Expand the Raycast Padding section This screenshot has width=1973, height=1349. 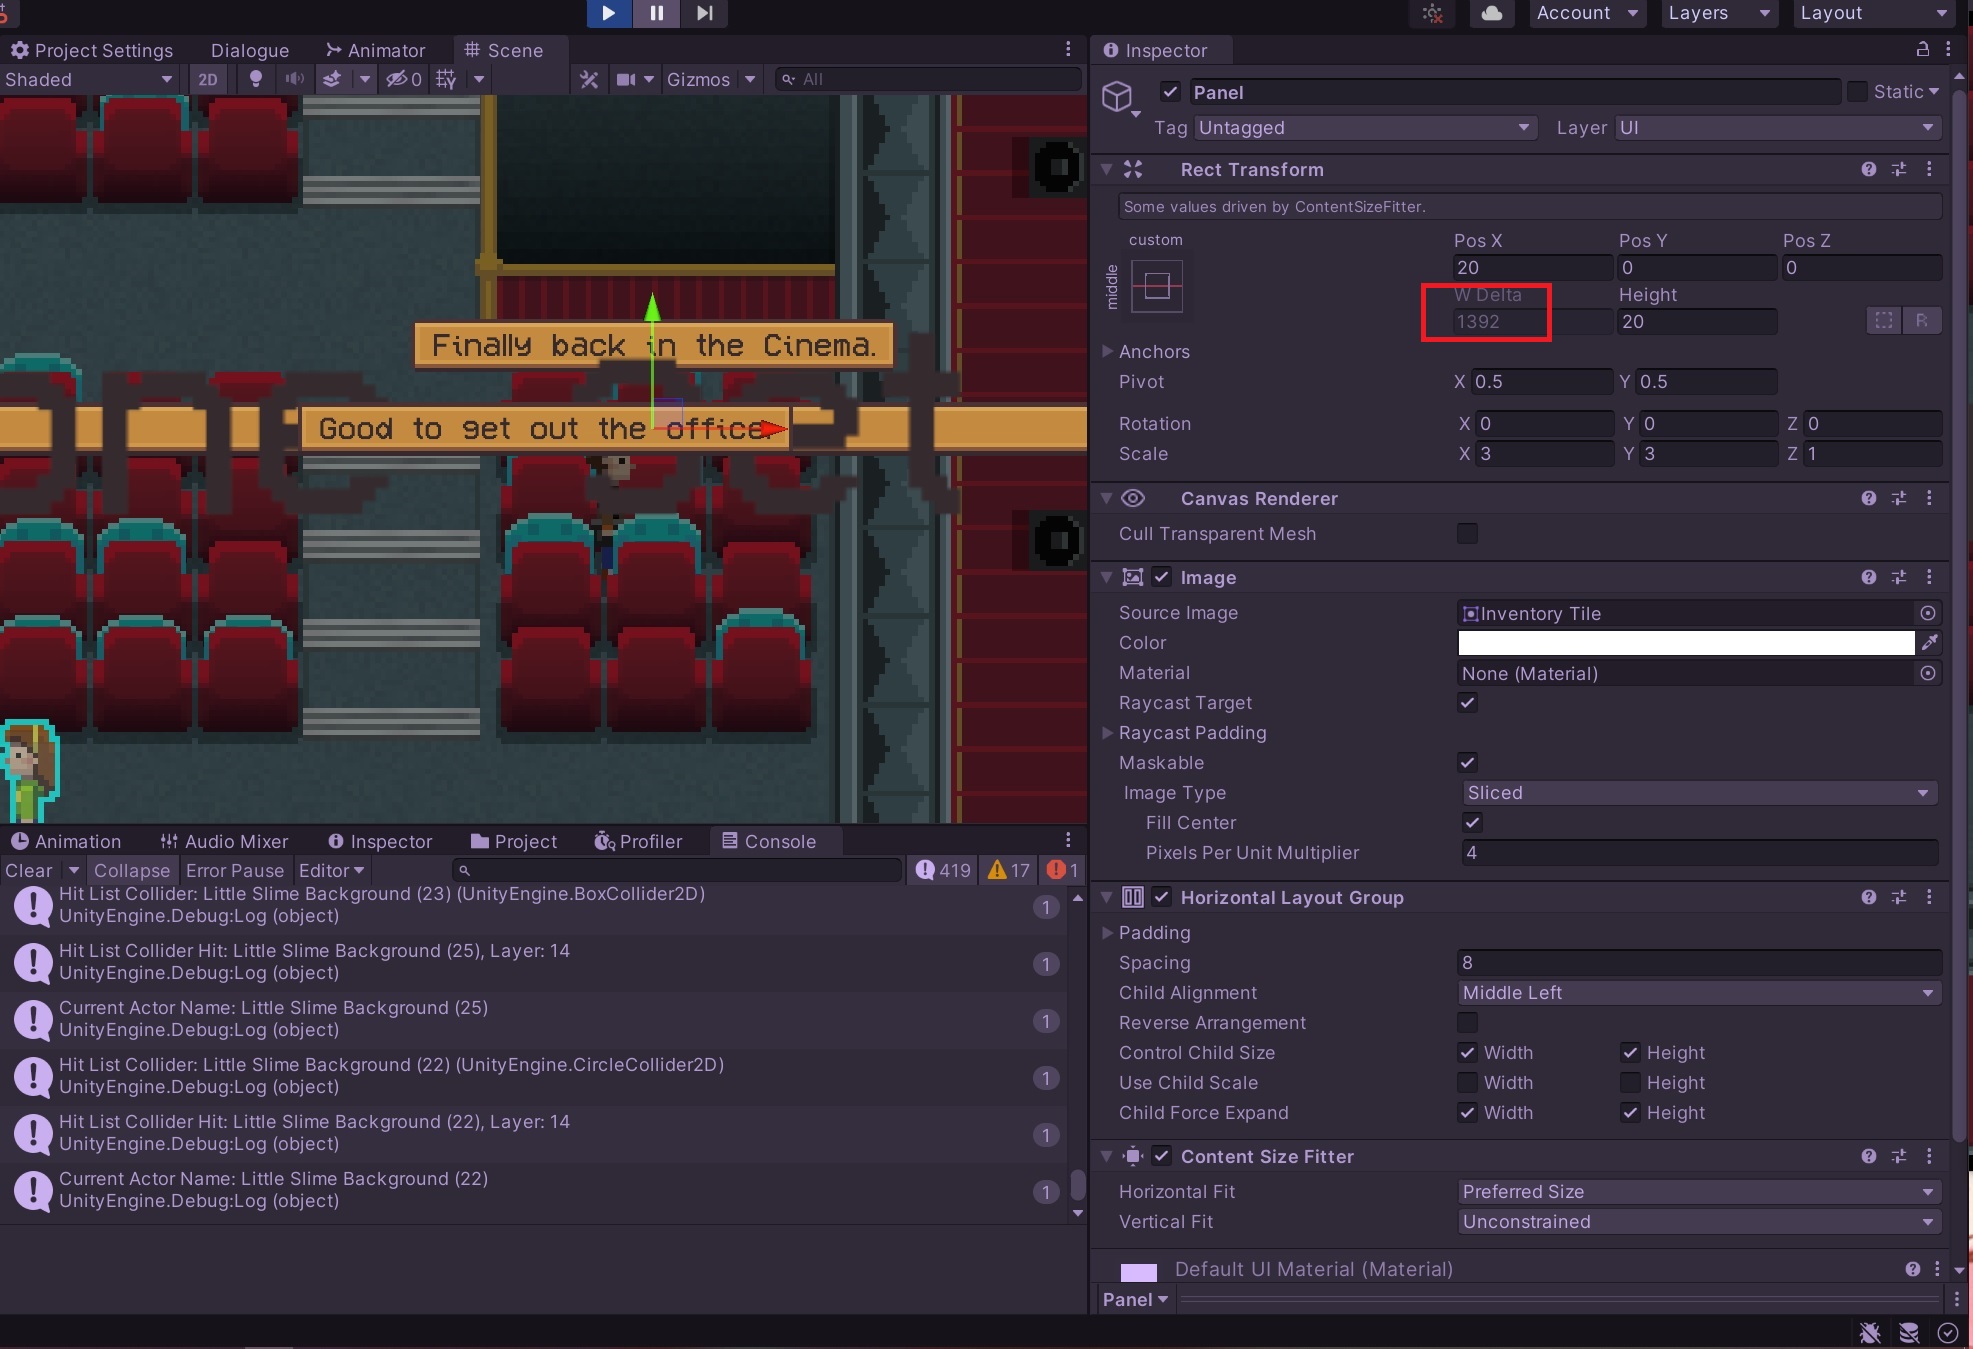coord(1109,733)
